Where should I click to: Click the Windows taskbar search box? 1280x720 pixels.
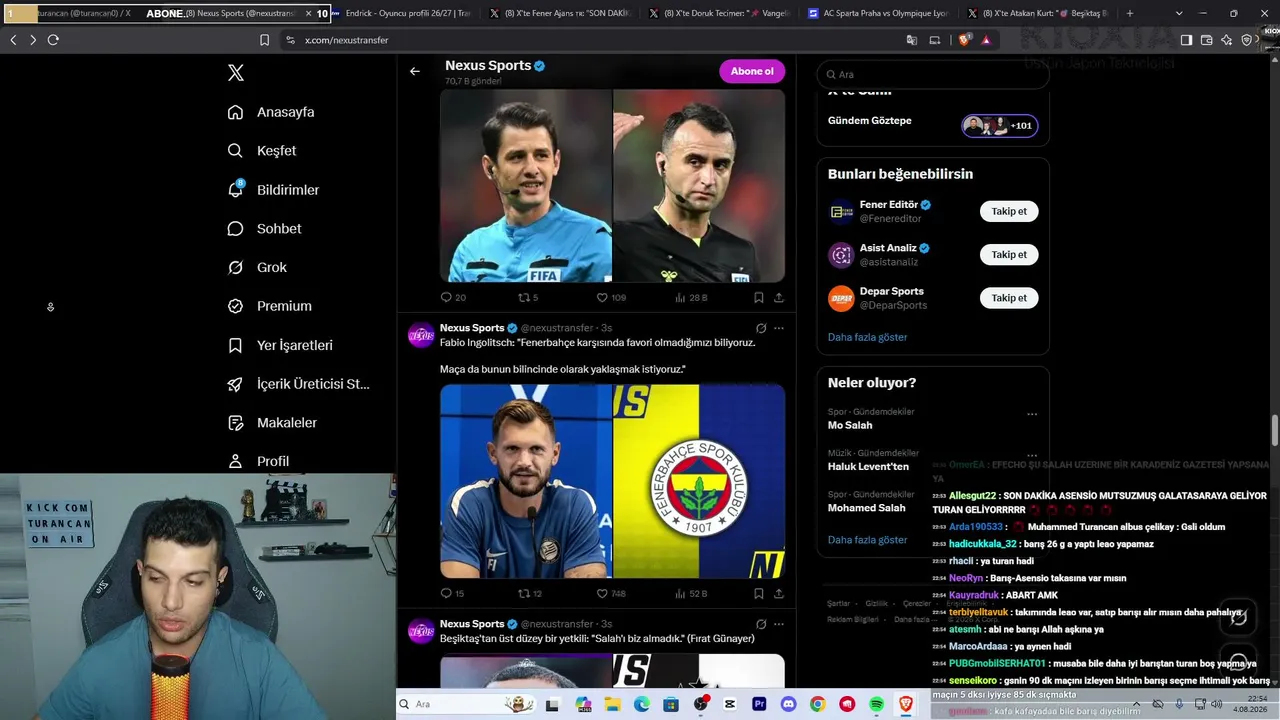point(465,704)
